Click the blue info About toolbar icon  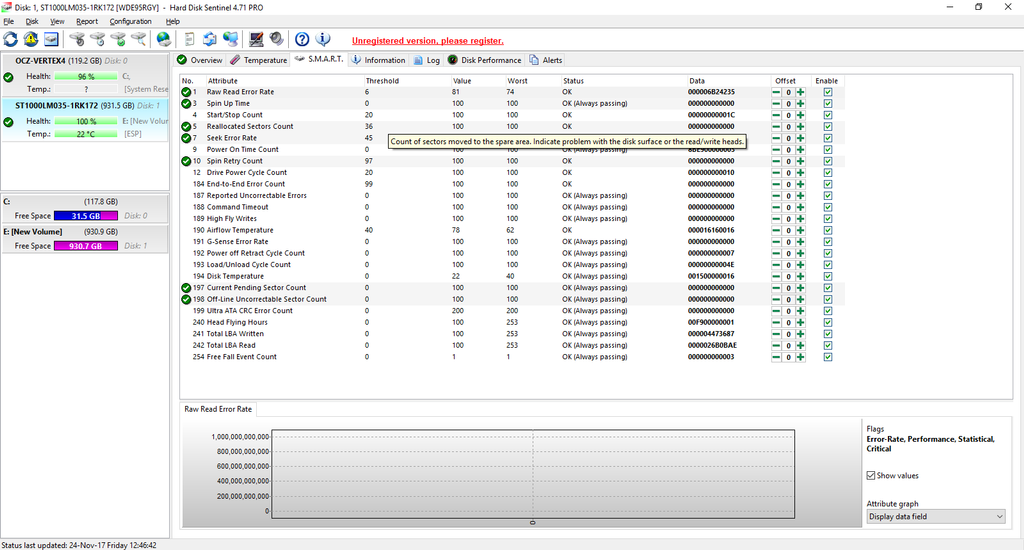[x=322, y=40]
